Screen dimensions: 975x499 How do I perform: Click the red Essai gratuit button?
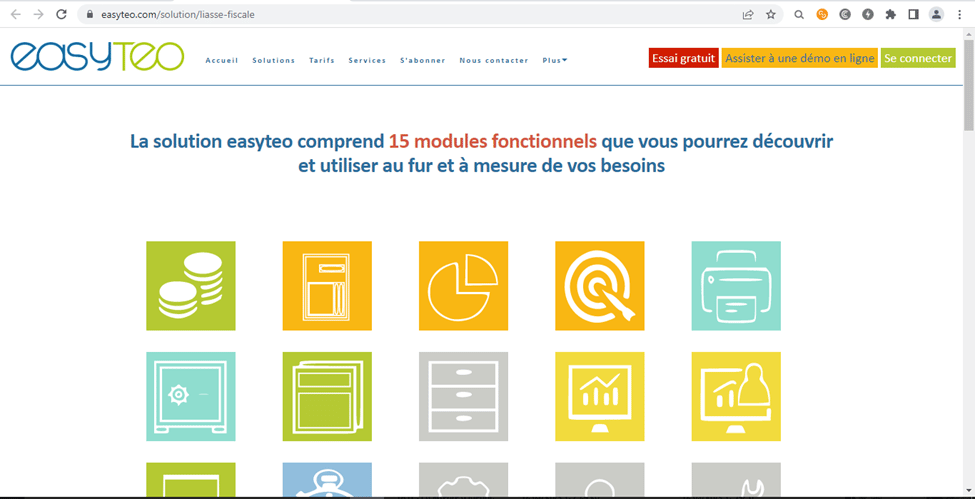pos(683,58)
